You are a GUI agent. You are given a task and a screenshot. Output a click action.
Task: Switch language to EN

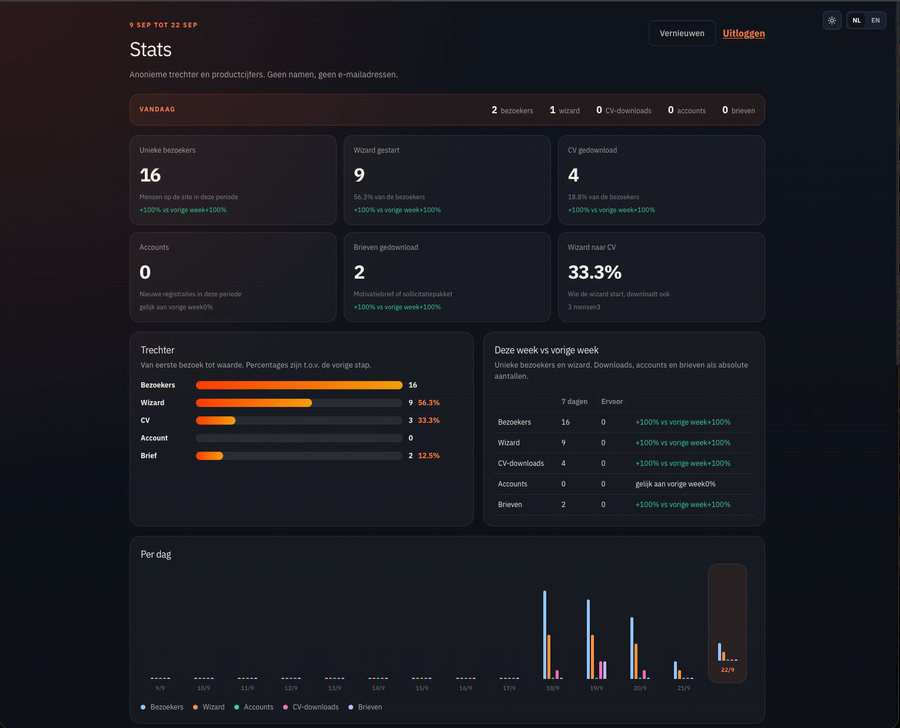[x=875, y=21]
